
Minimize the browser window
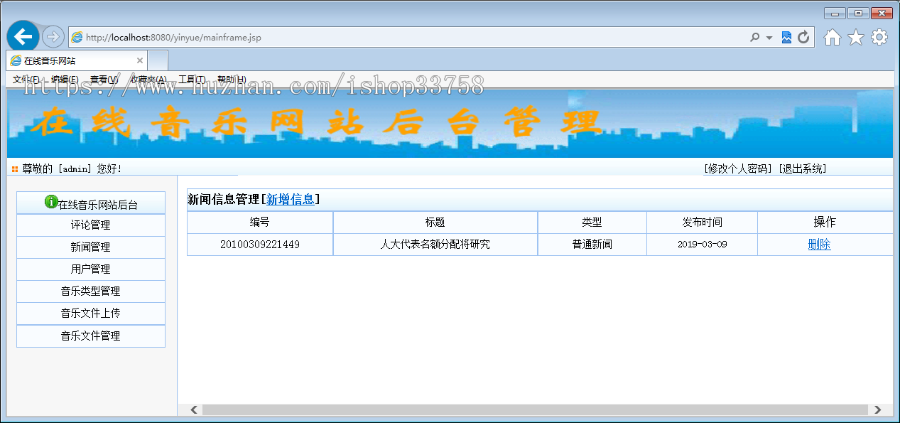(835, 13)
